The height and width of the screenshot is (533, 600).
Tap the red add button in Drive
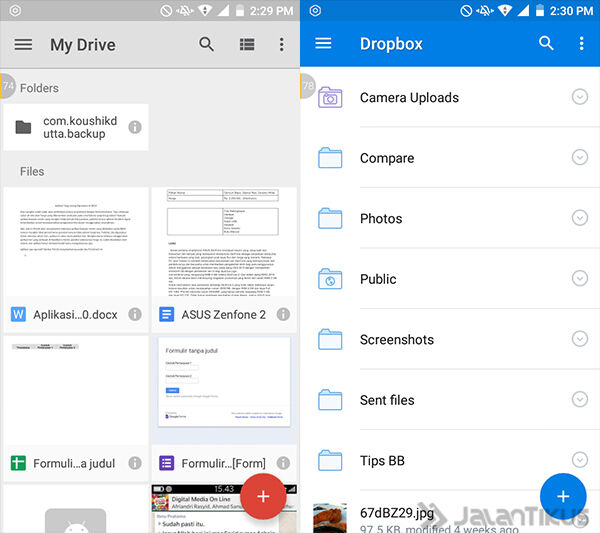point(263,496)
